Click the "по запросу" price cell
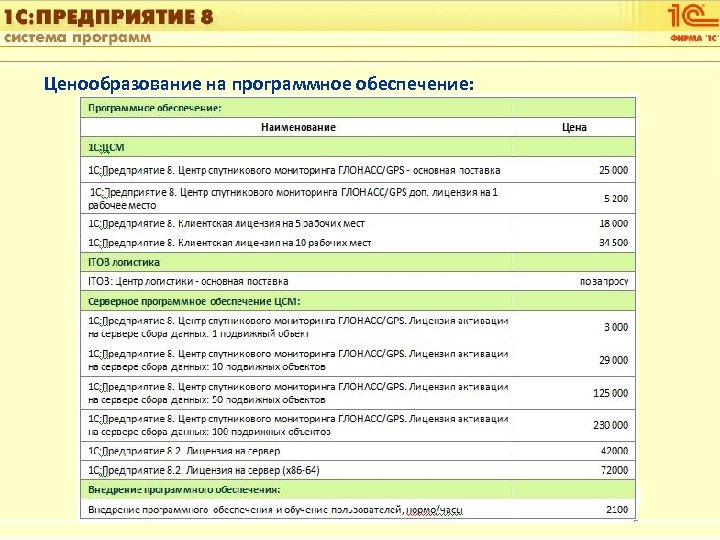The height and width of the screenshot is (540, 720). [604, 281]
